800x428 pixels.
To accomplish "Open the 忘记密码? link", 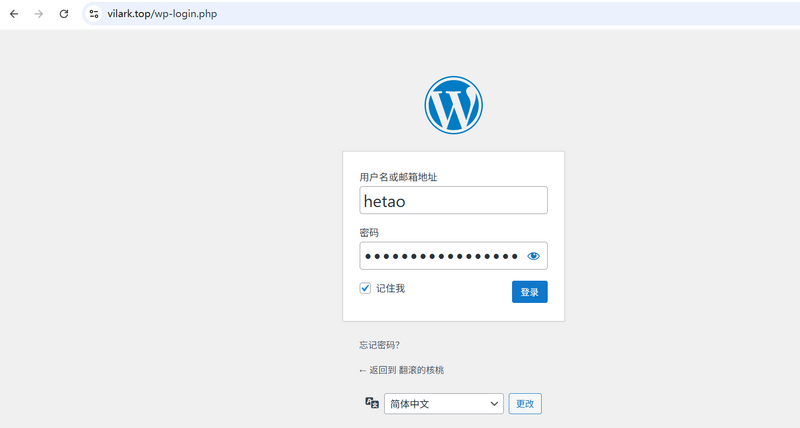I will coord(379,345).
